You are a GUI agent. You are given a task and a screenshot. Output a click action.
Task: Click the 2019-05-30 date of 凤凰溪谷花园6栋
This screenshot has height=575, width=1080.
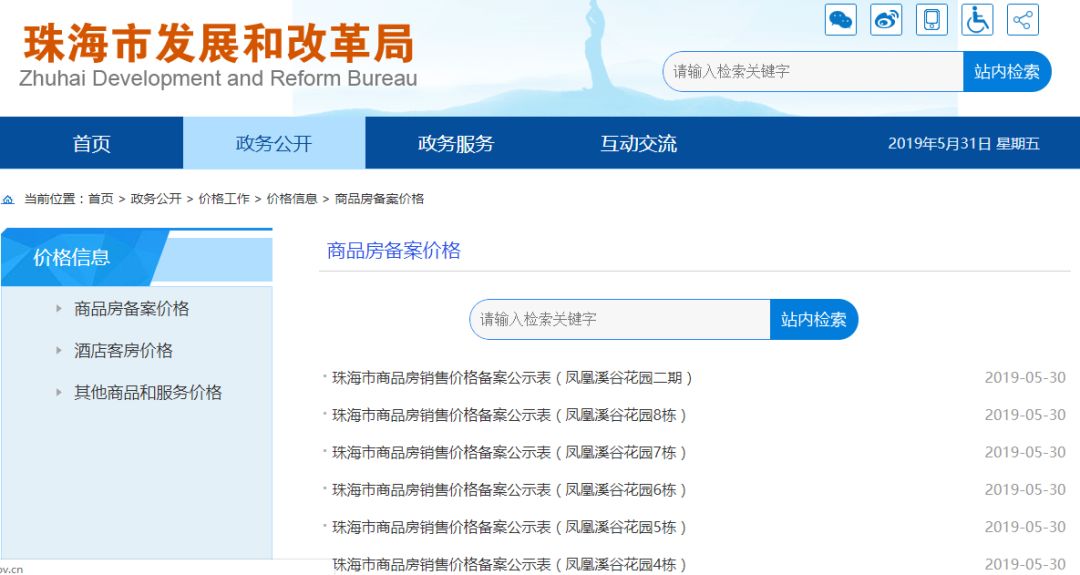(1025, 490)
